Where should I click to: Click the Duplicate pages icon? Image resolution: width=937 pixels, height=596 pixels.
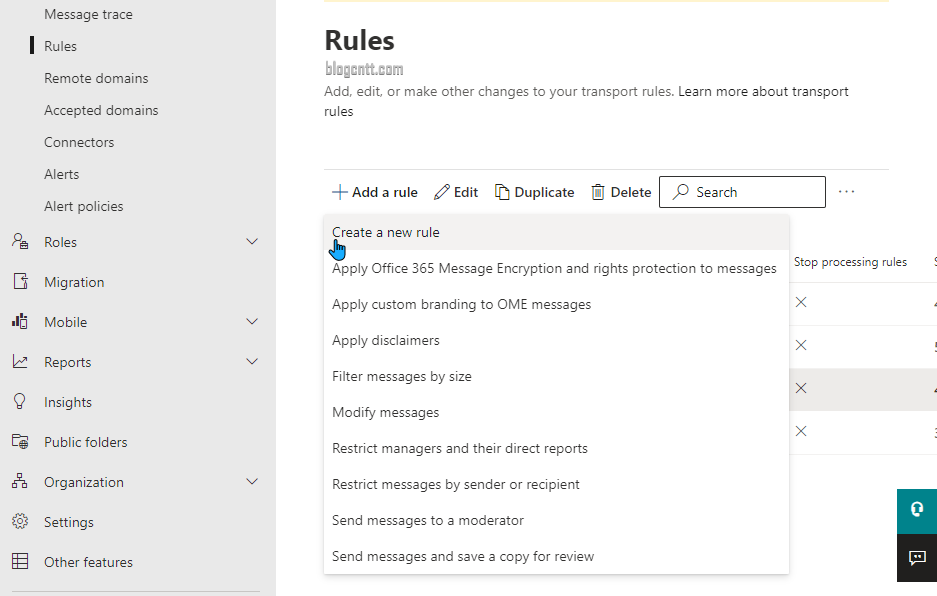pyautogui.click(x=502, y=192)
